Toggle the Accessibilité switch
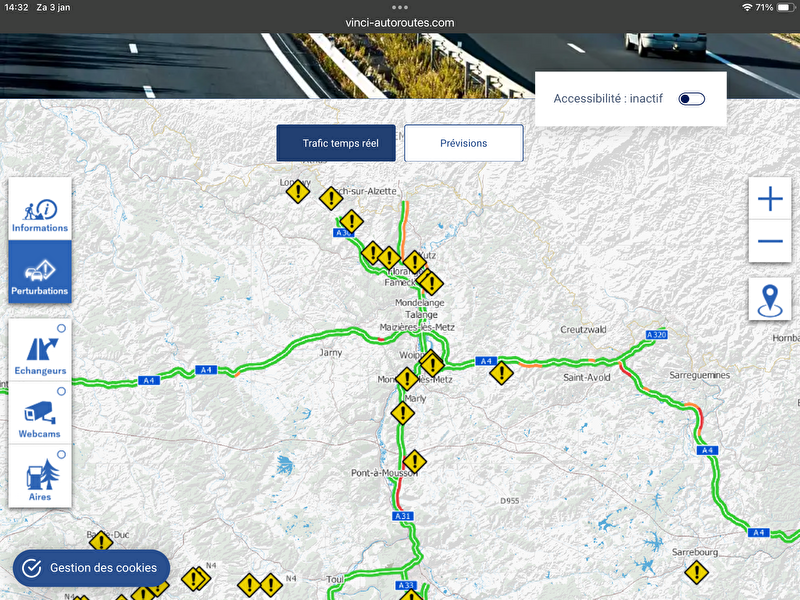This screenshot has height=600, width=800. pyautogui.click(x=691, y=99)
